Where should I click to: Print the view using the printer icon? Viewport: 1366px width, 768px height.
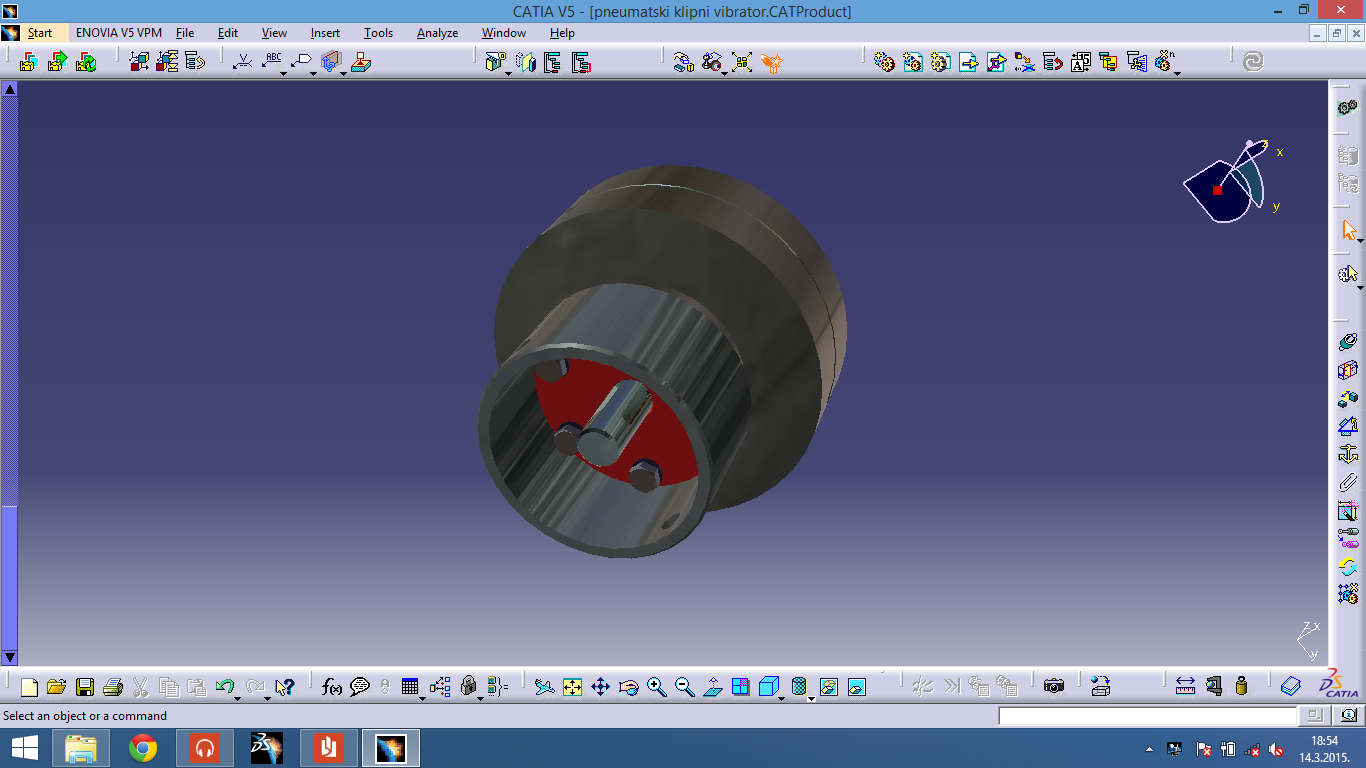113,687
